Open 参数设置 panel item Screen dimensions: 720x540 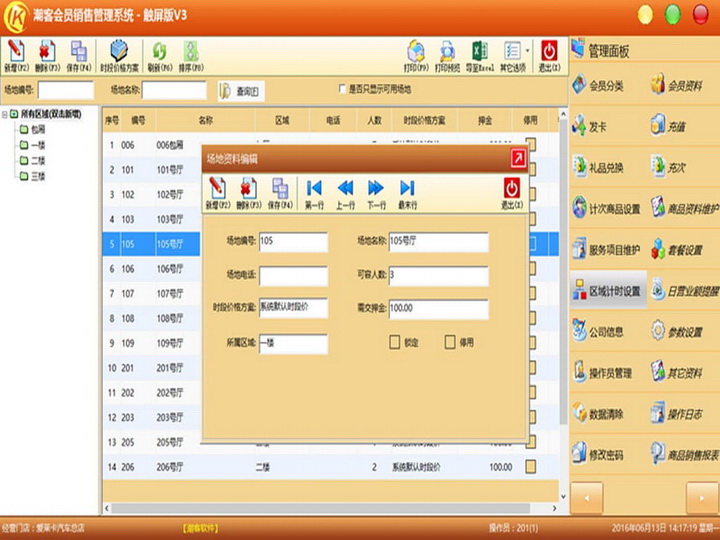(677, 332)
